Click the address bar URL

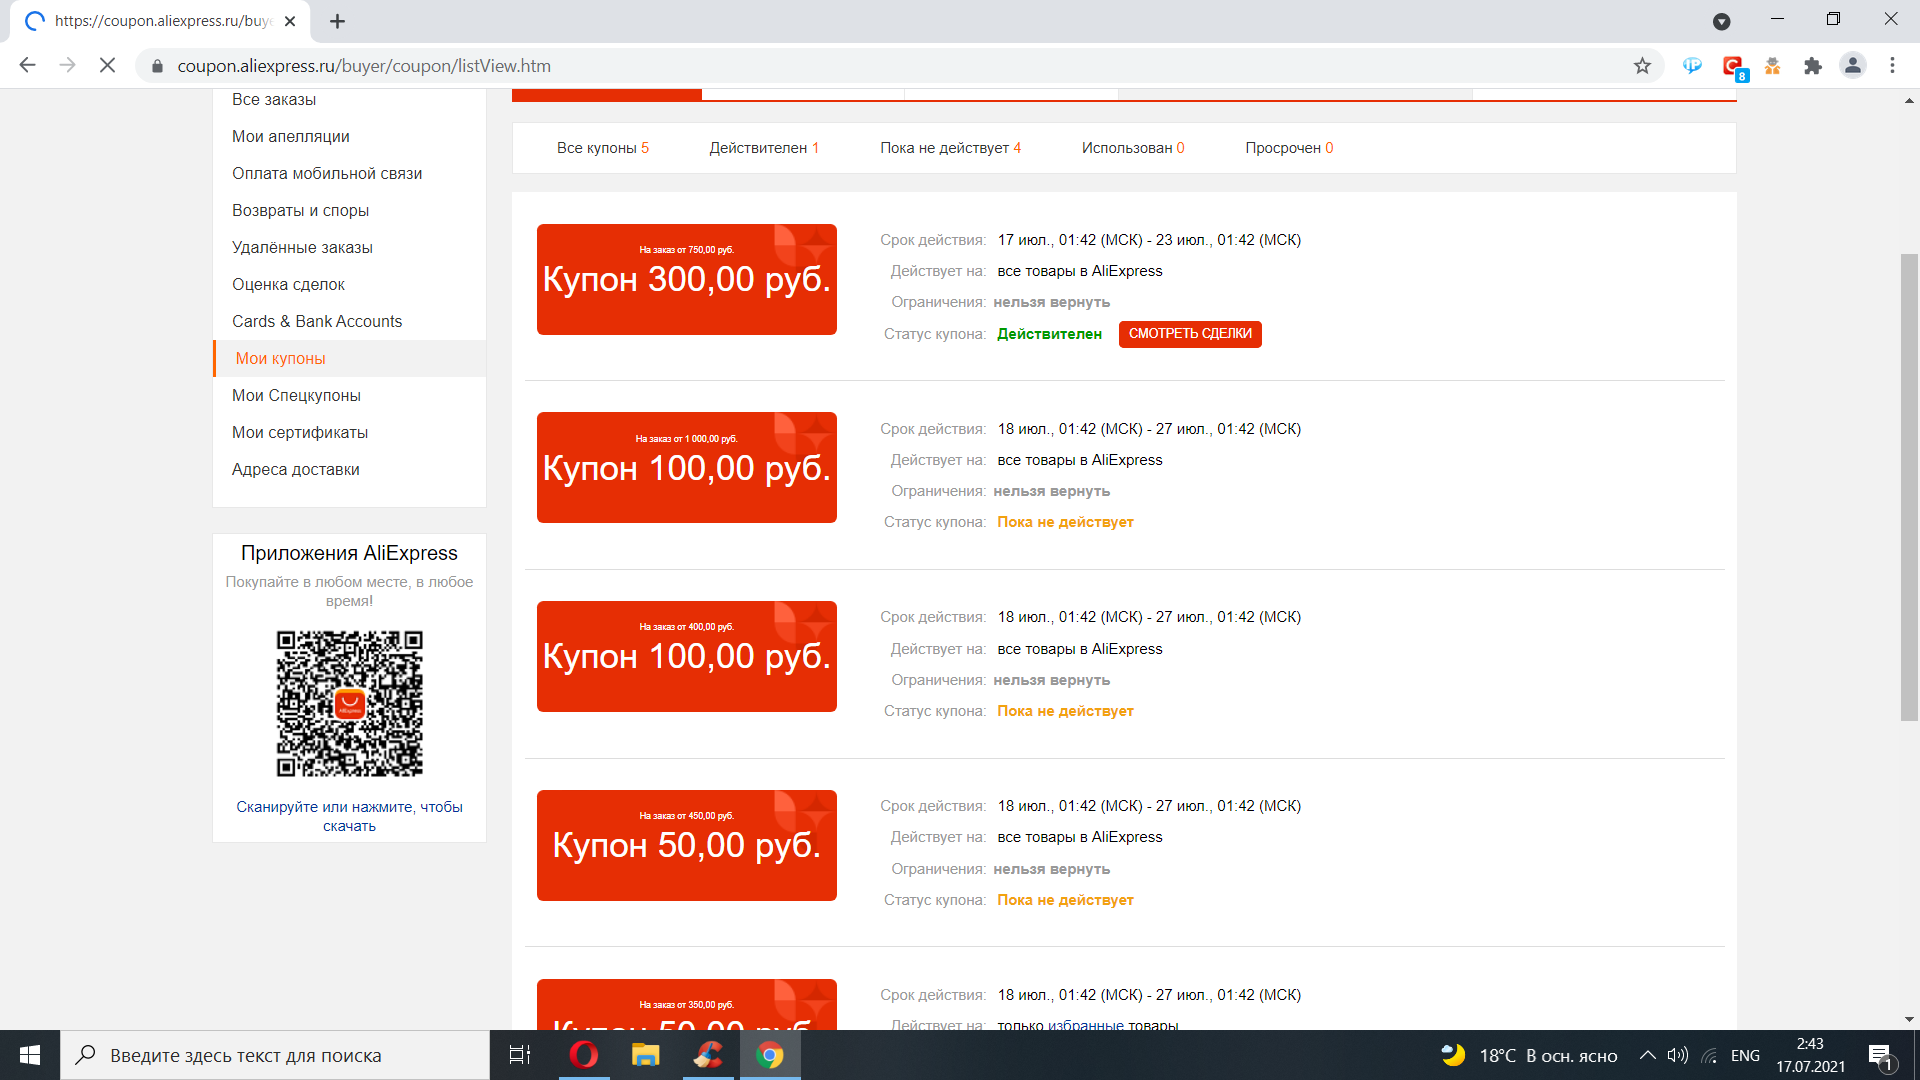(364, 66)
